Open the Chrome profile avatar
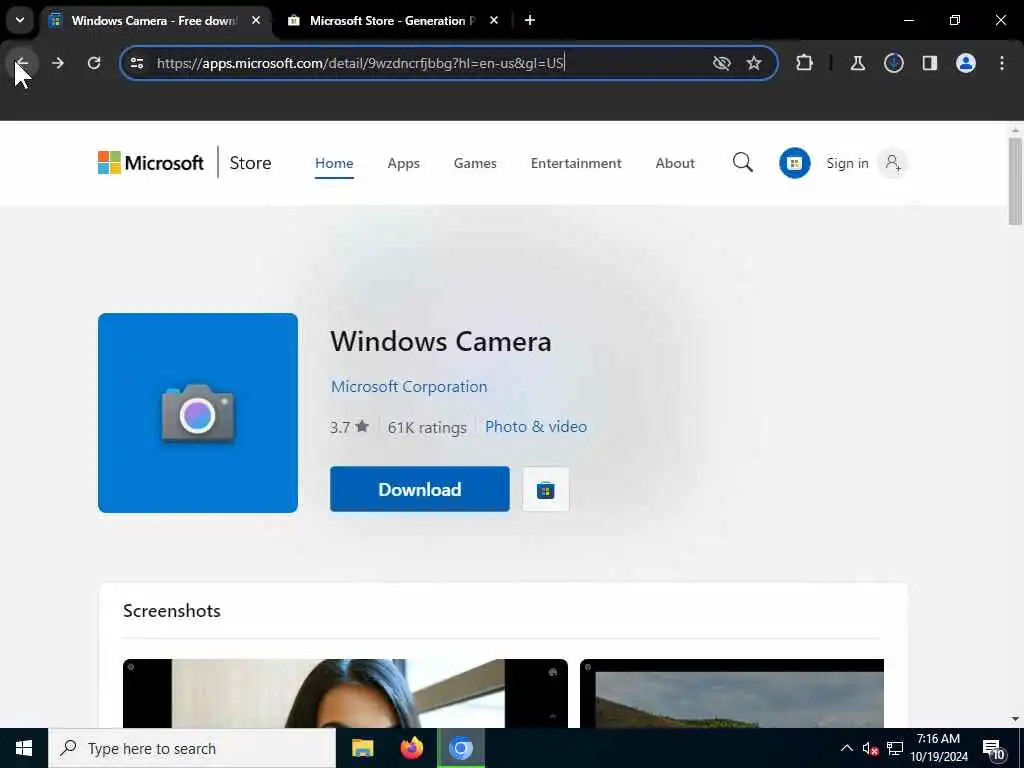This screenshot has height=768, width=1024. (x=965, y=63)
